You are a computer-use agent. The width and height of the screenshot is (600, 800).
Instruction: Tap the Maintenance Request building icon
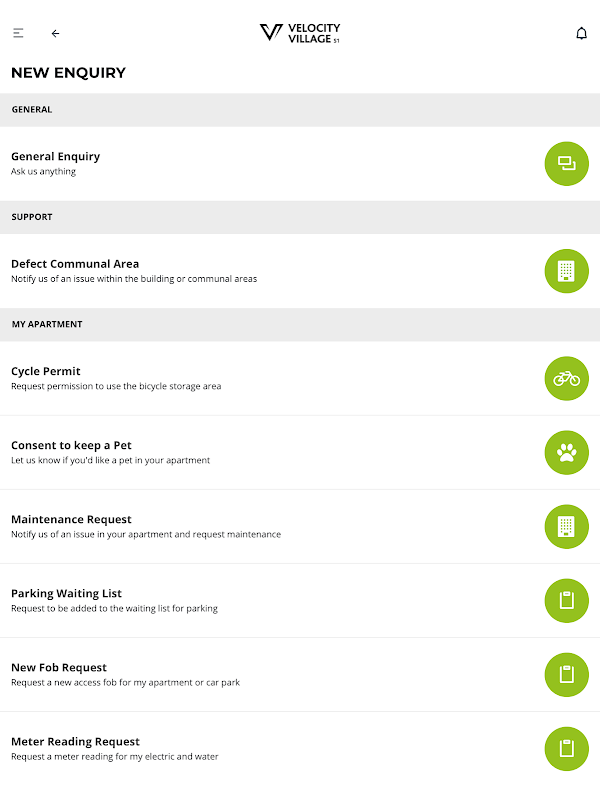click(566, 526)
